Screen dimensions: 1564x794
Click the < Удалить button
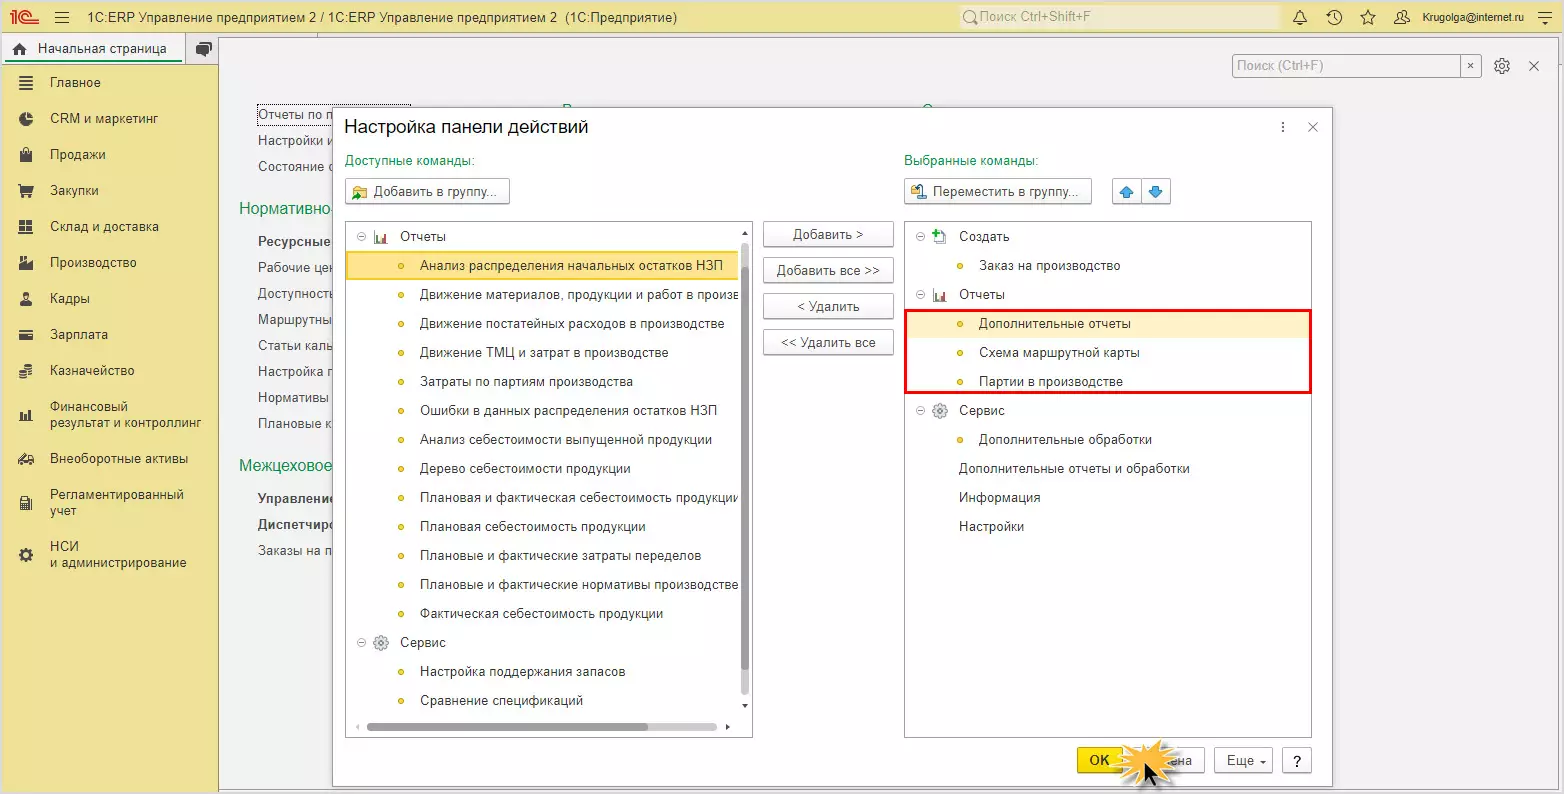(828, 307)
